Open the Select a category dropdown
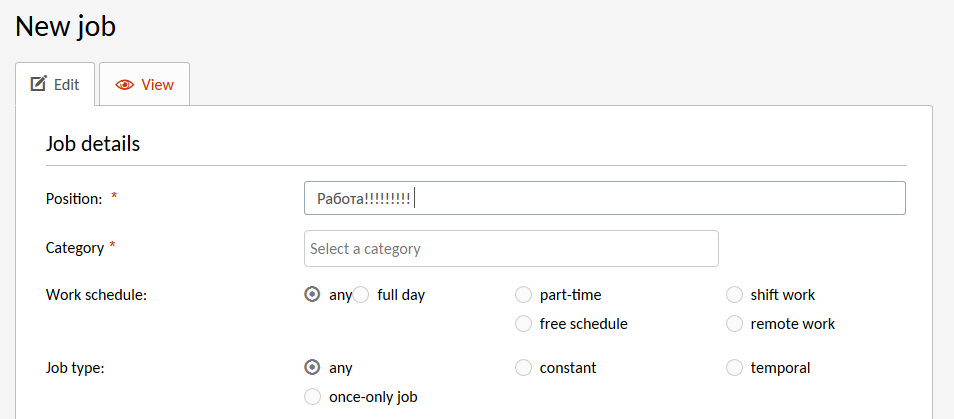Viewport: 954px width, 419px height. click(511, 249)
